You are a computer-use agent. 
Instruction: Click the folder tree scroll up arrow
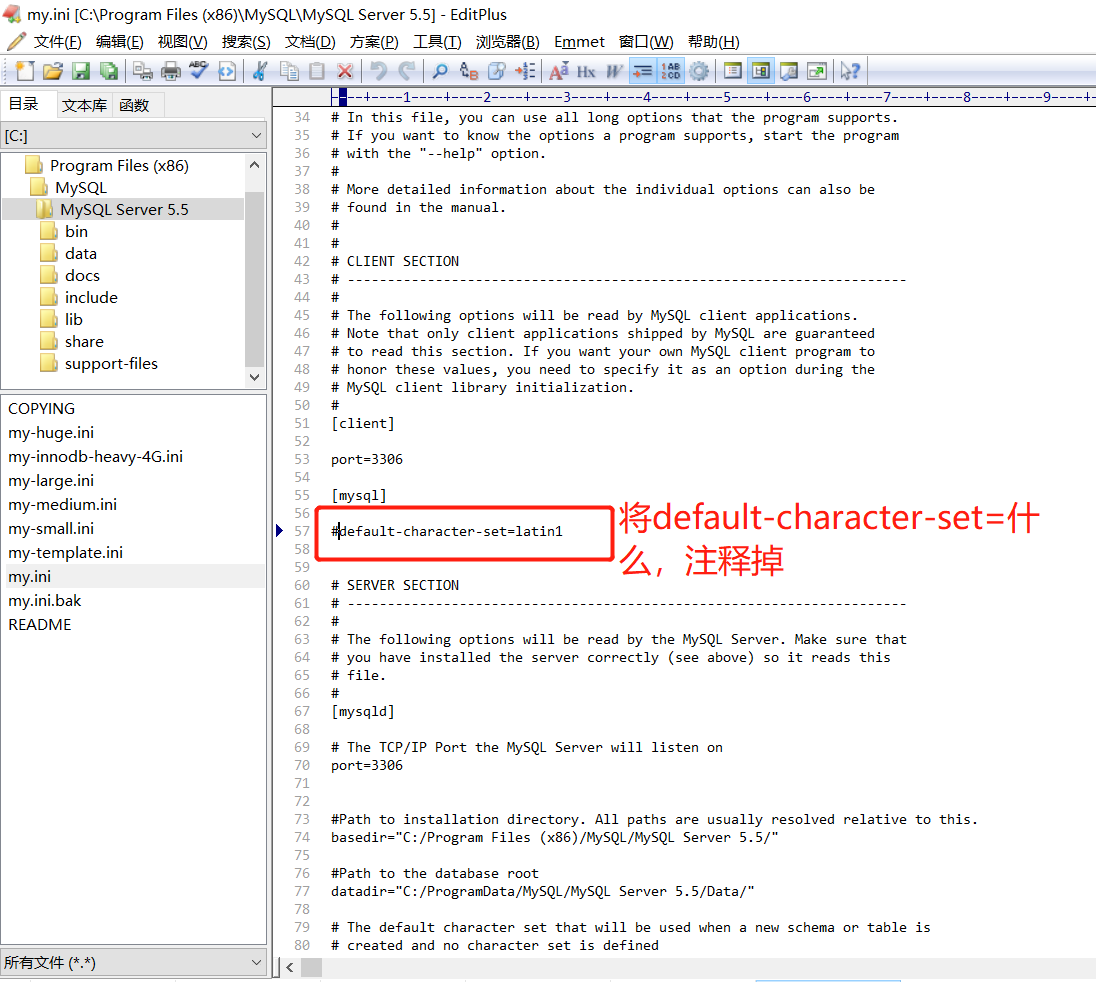(x=254, y=165)
